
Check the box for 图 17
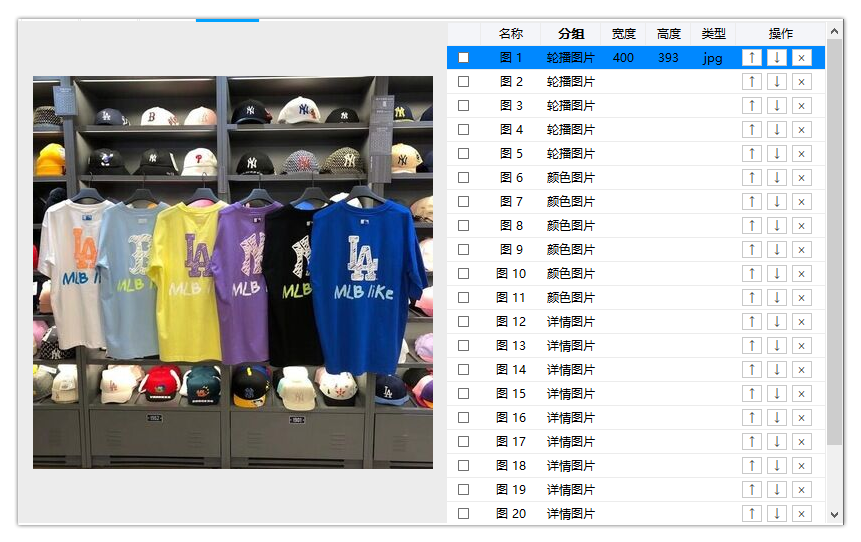(x=463, y=442)
